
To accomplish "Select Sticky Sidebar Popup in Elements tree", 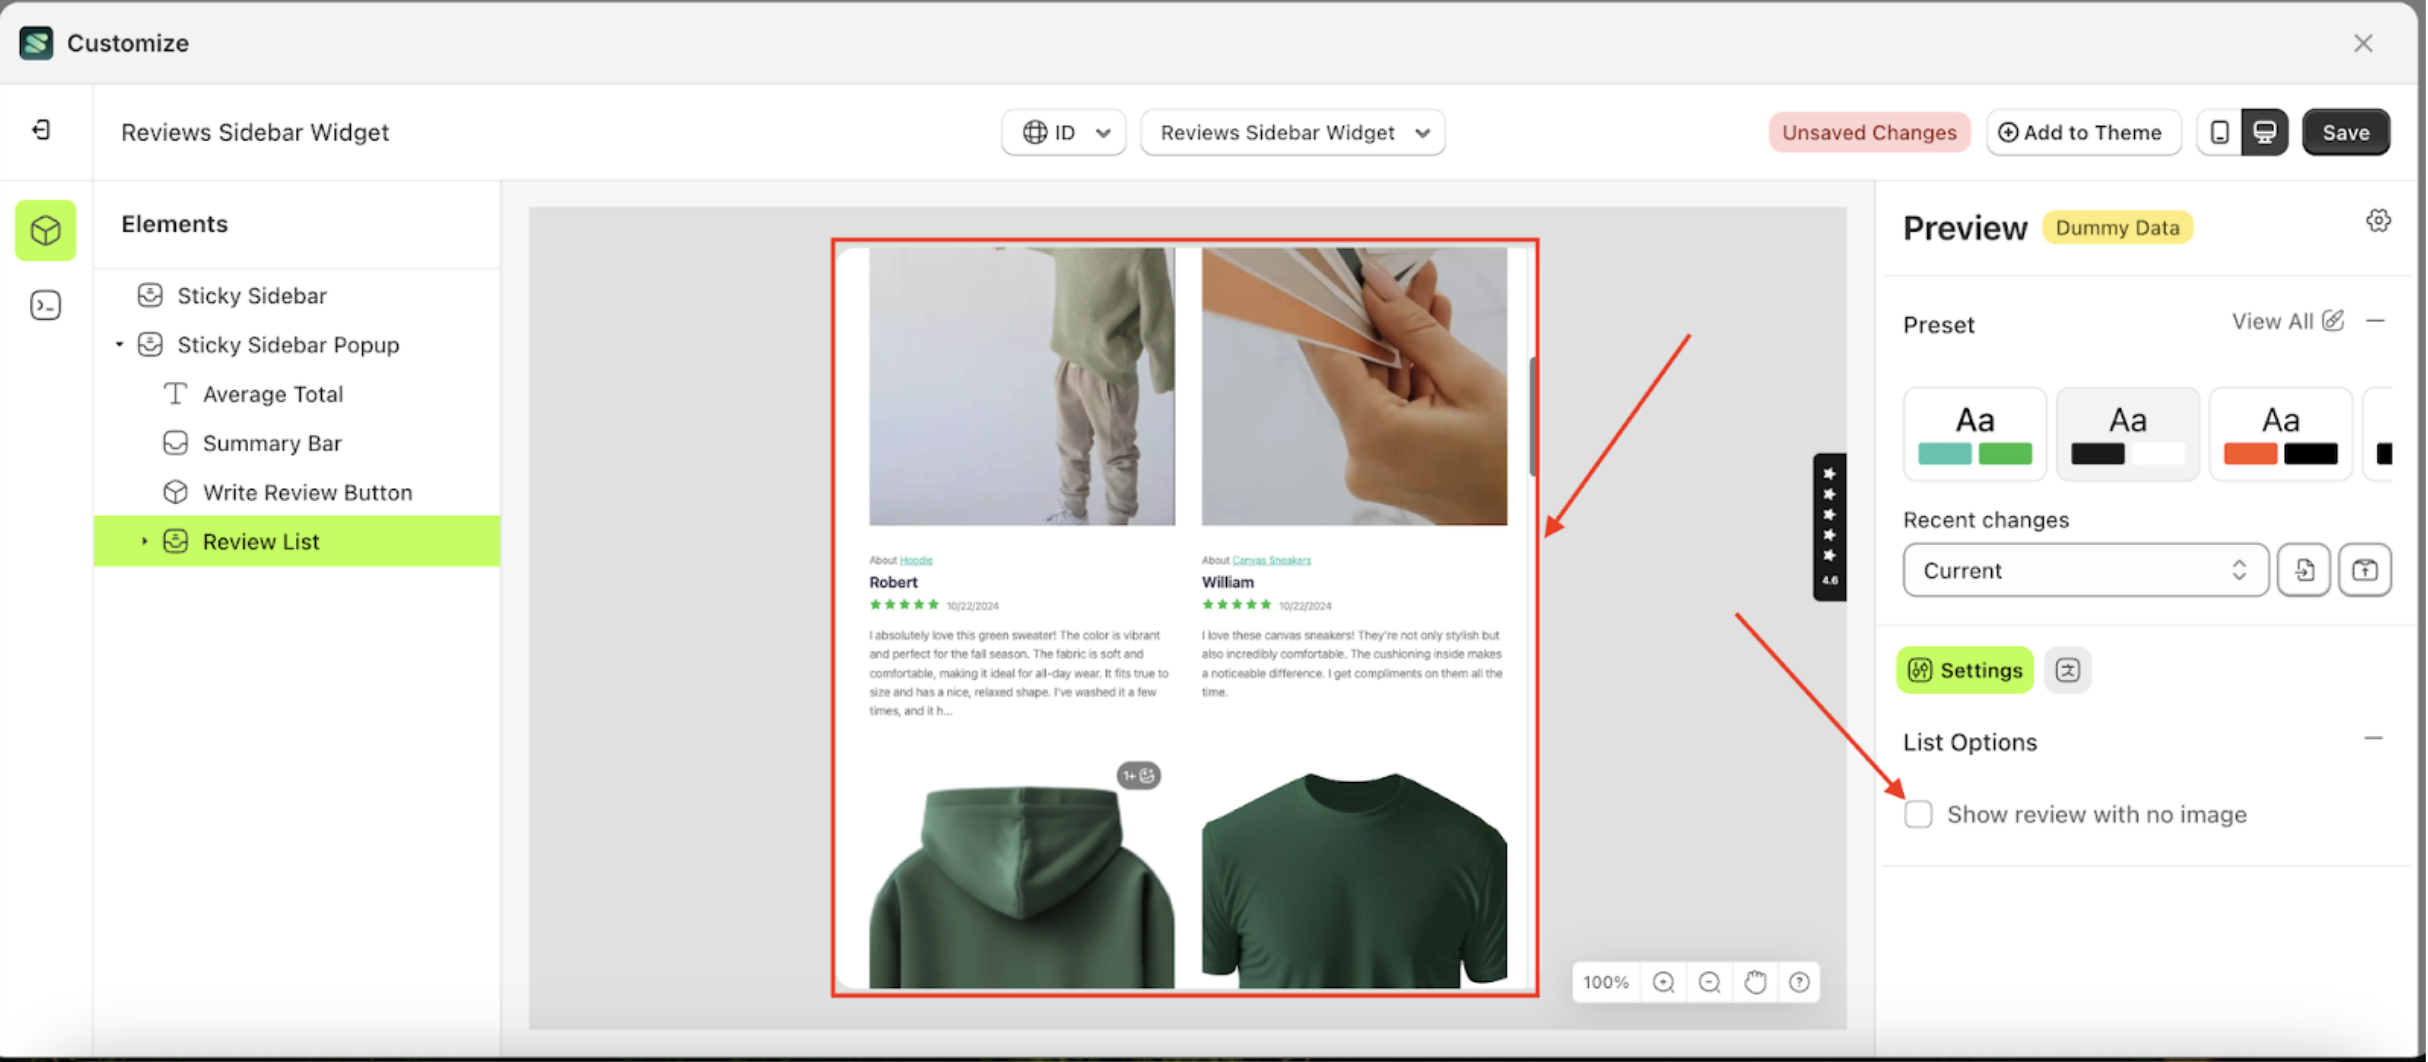I will click(x=288, y=344).
